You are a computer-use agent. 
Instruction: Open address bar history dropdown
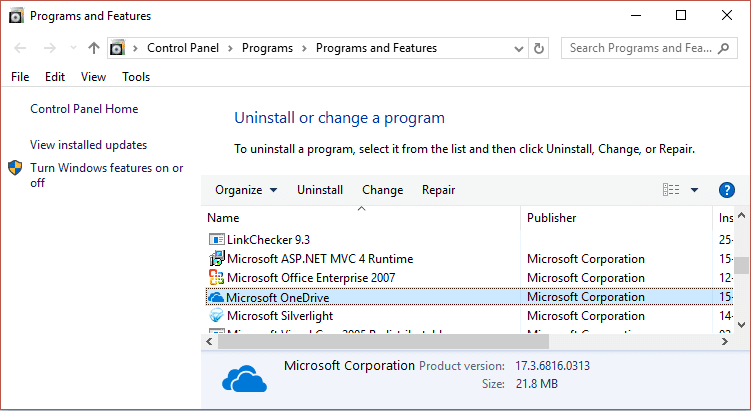[x=518, y=48]
